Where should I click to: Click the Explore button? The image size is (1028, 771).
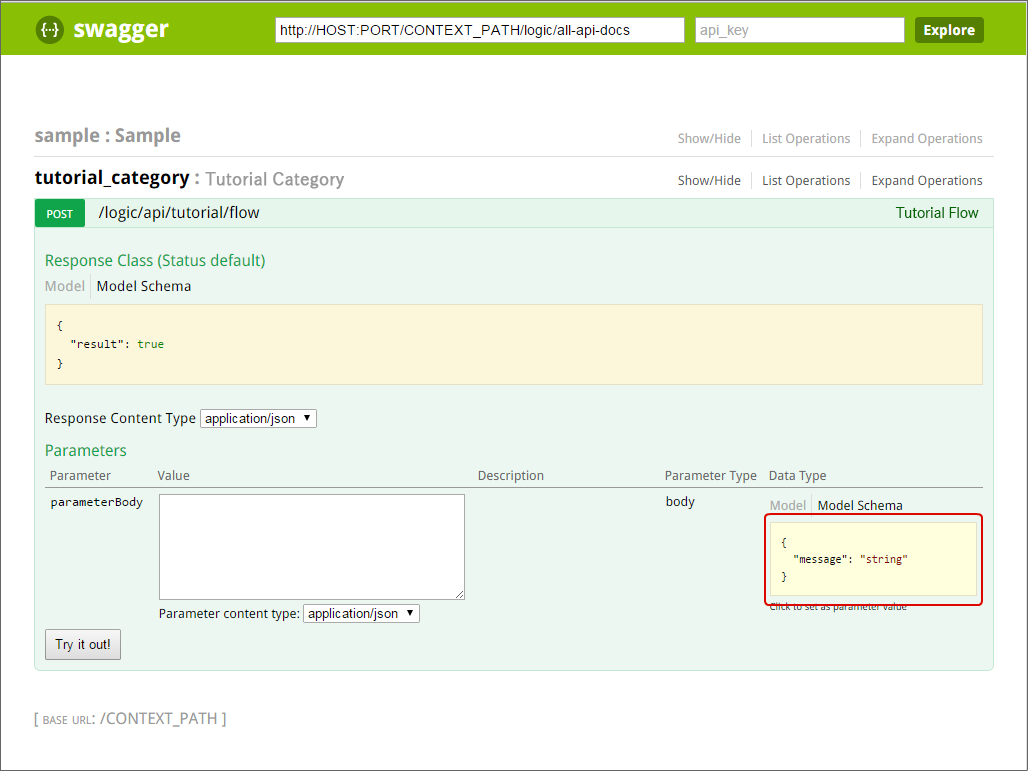coord(949,30)
